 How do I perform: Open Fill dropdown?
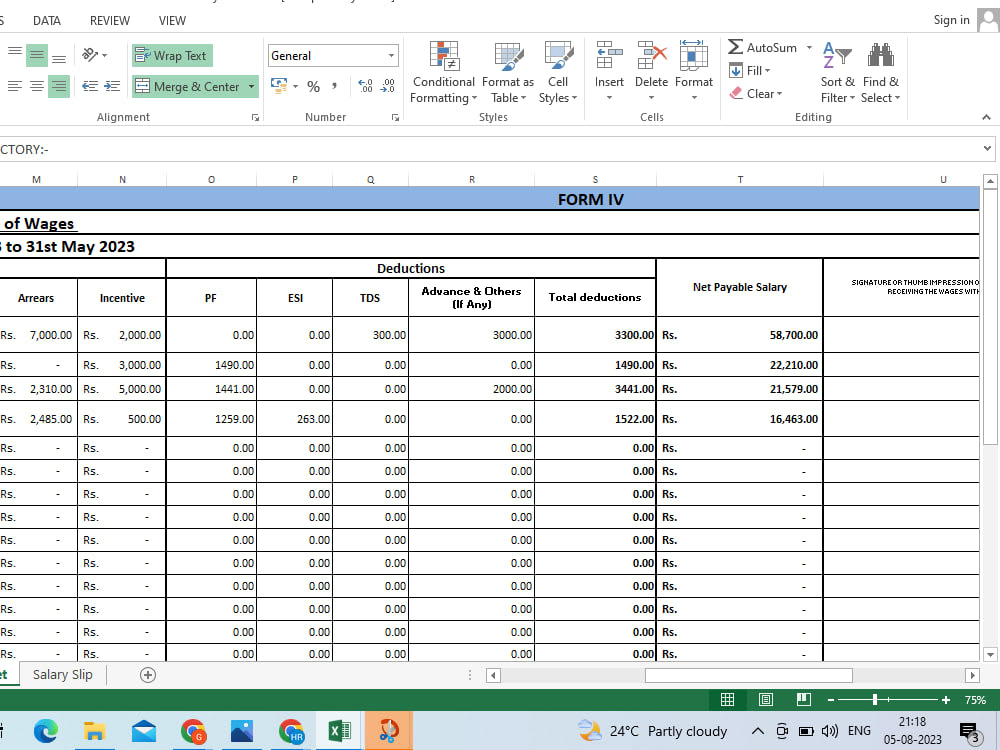pyautogui.click(x=750, y=71)
